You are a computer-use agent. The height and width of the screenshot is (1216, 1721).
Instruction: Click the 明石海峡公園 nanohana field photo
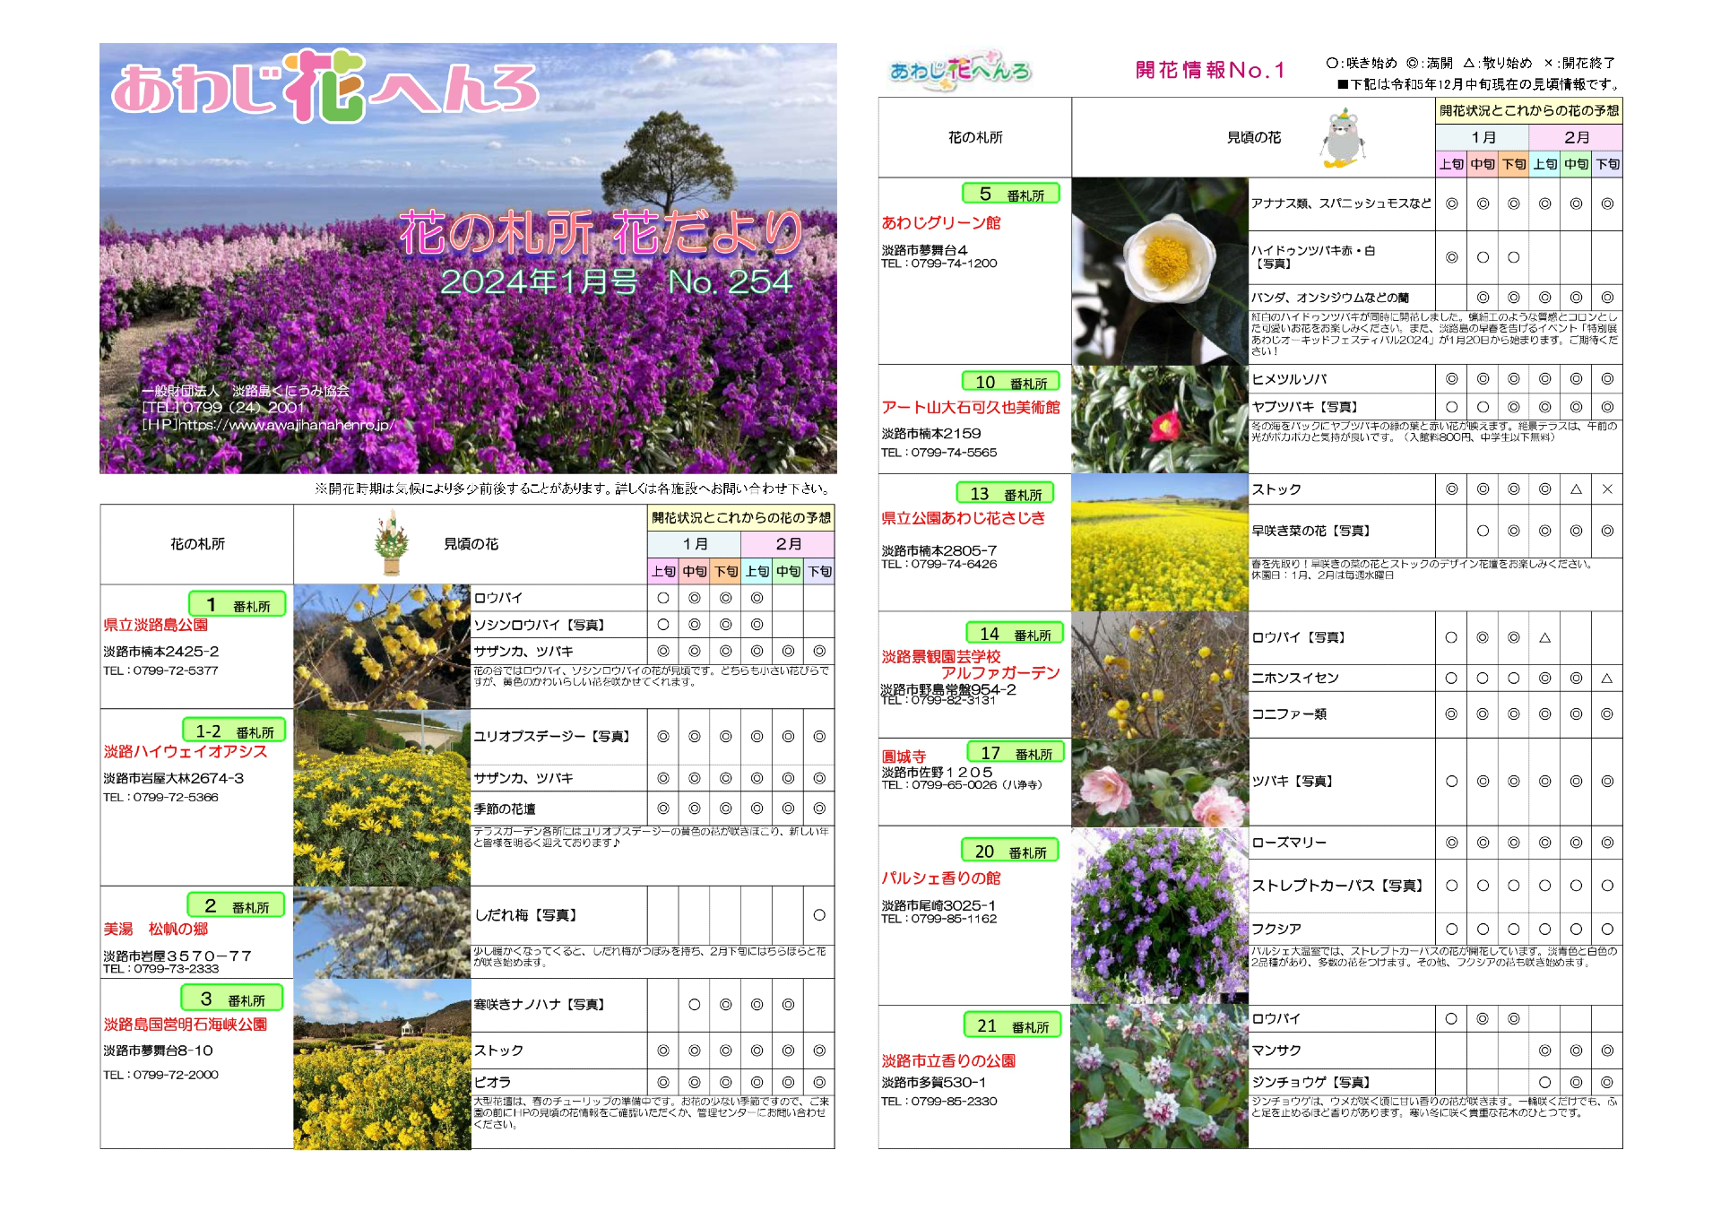382,1064
